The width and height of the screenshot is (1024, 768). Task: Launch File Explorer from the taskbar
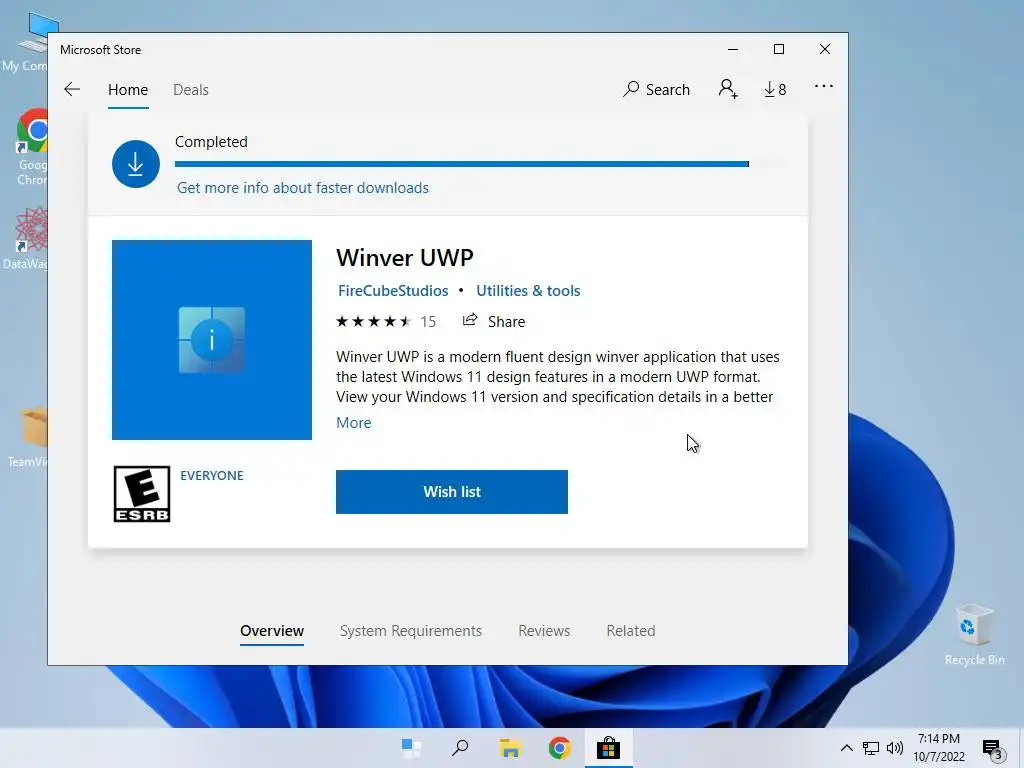pos(510,748)
